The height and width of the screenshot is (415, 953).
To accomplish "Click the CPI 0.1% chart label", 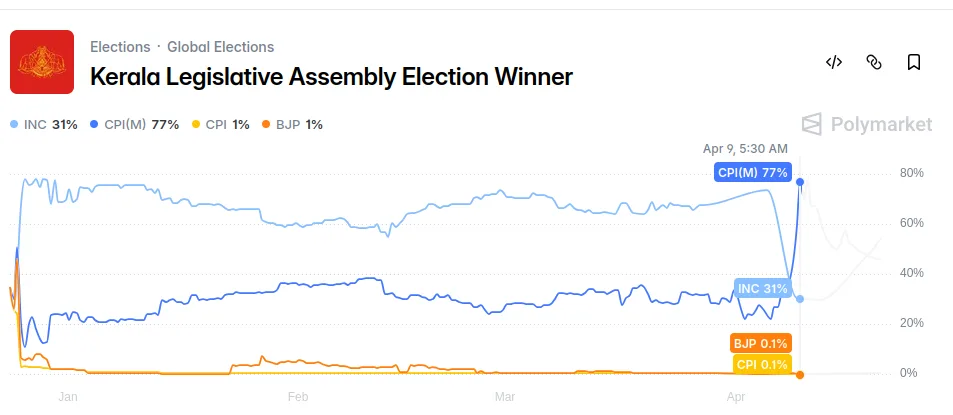I will click(x=761, y=365).
